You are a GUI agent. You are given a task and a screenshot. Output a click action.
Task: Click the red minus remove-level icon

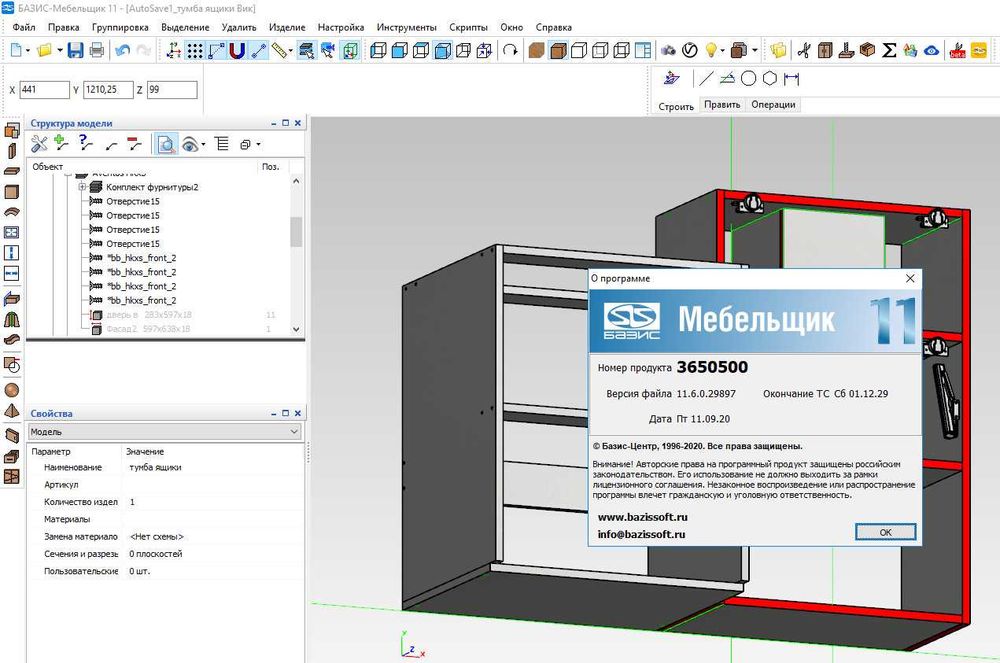(x=134, y=144)
